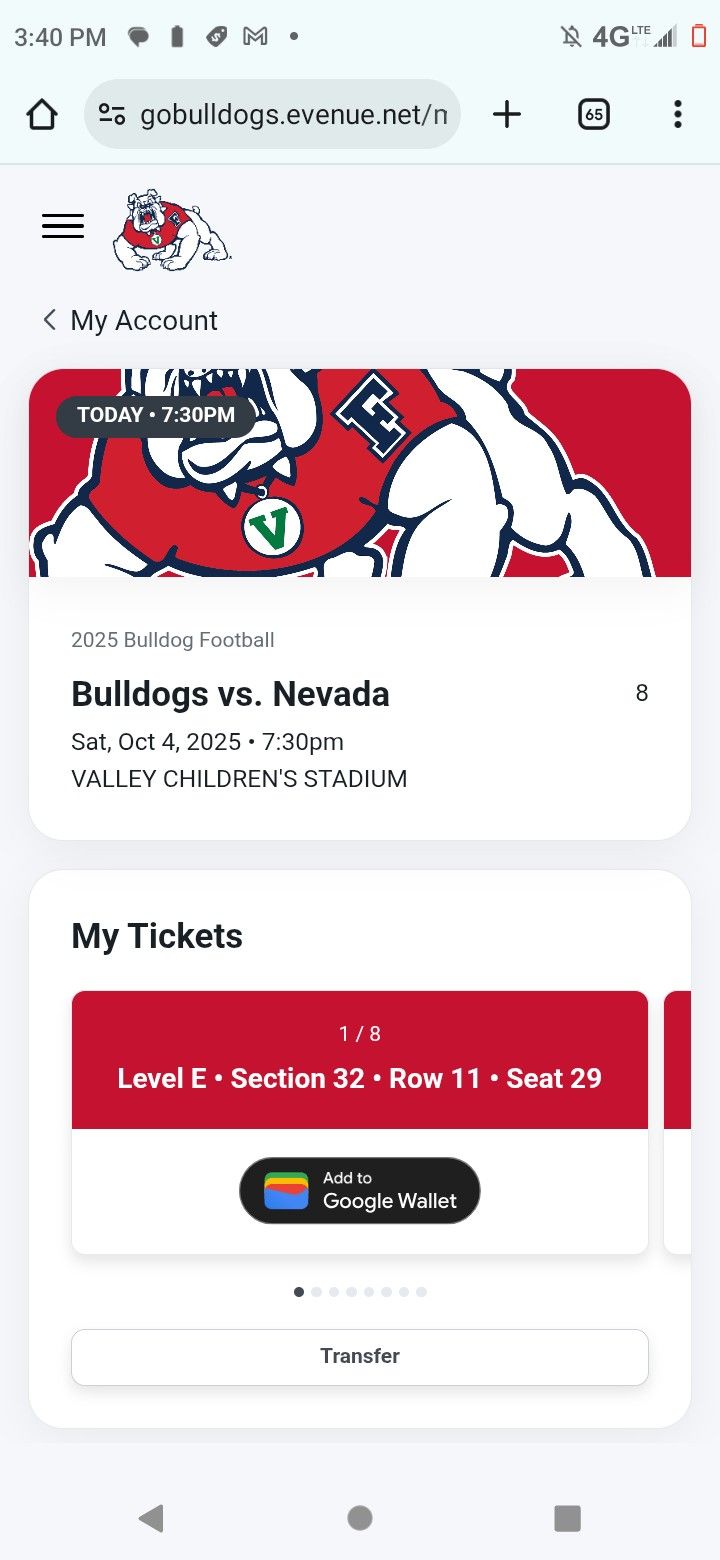Image resolution: width=720 pixels, height=1560 pixels.
Task: Open the hamburger navigation menu
Action: 63,226
